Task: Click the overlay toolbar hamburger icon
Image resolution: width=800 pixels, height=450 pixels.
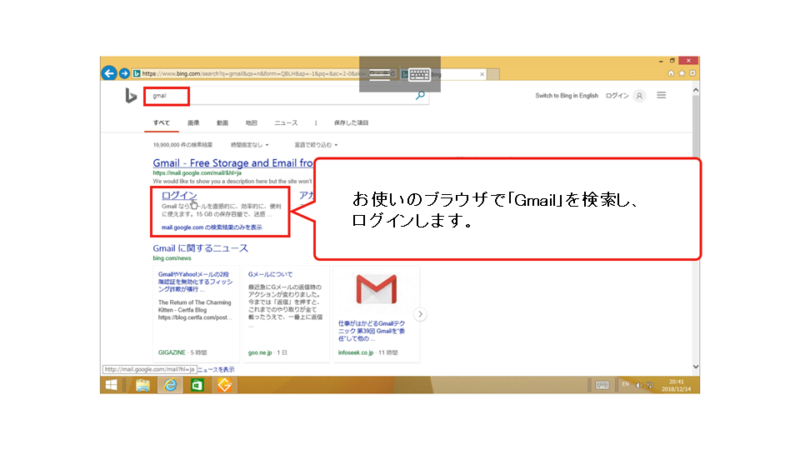Action: coord(380,75)
